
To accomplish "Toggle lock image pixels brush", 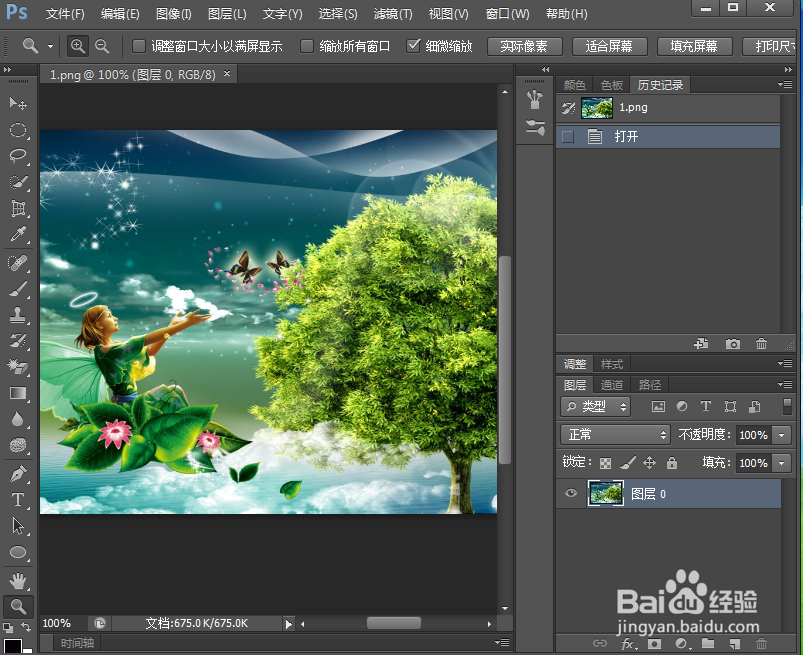I will (x=628, y=463).
